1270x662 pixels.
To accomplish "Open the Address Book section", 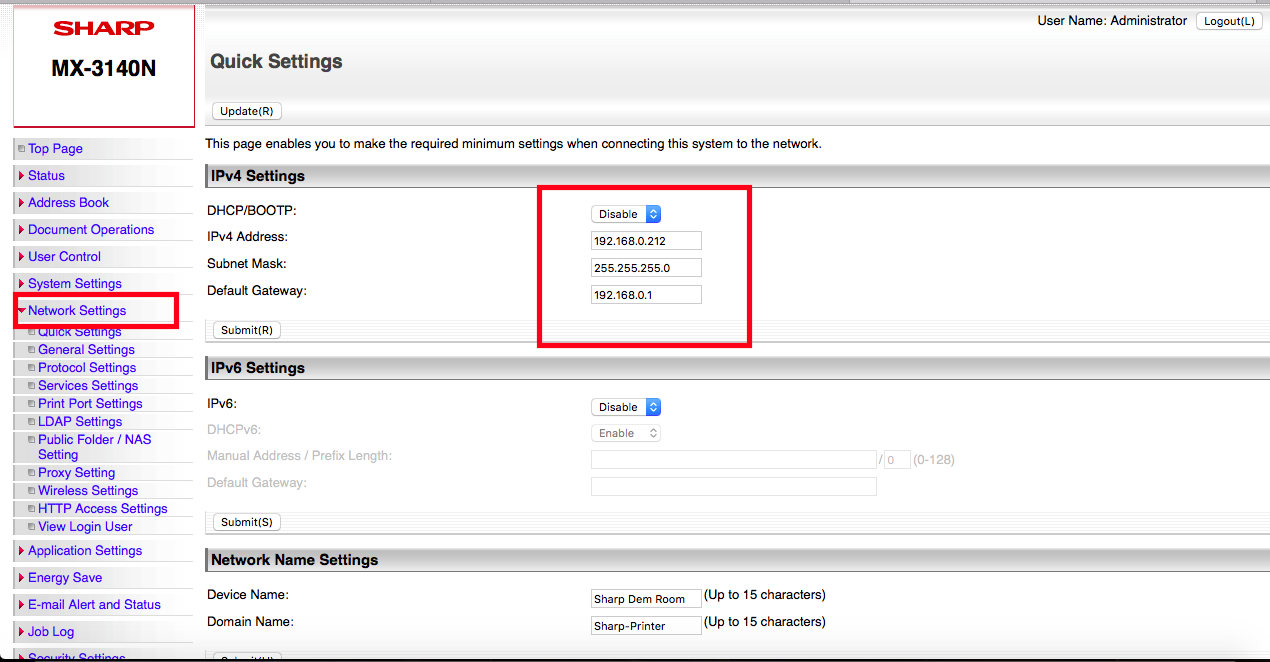I will (x=66, y=202).
